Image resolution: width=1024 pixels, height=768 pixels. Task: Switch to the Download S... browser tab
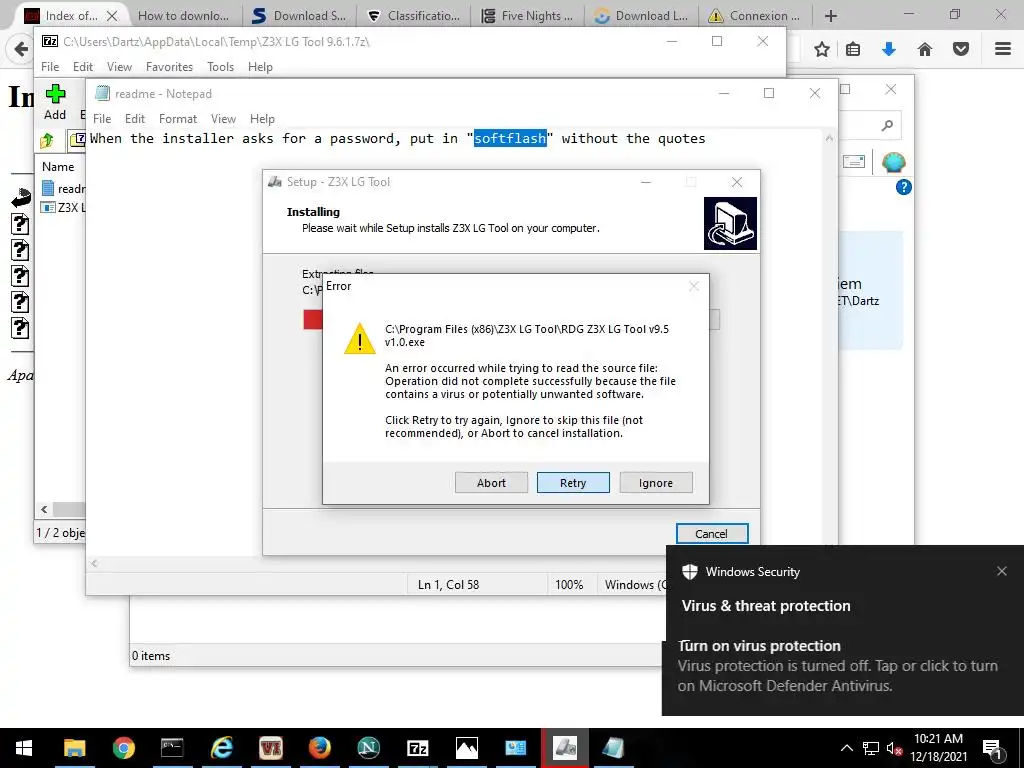click(300, 16)
